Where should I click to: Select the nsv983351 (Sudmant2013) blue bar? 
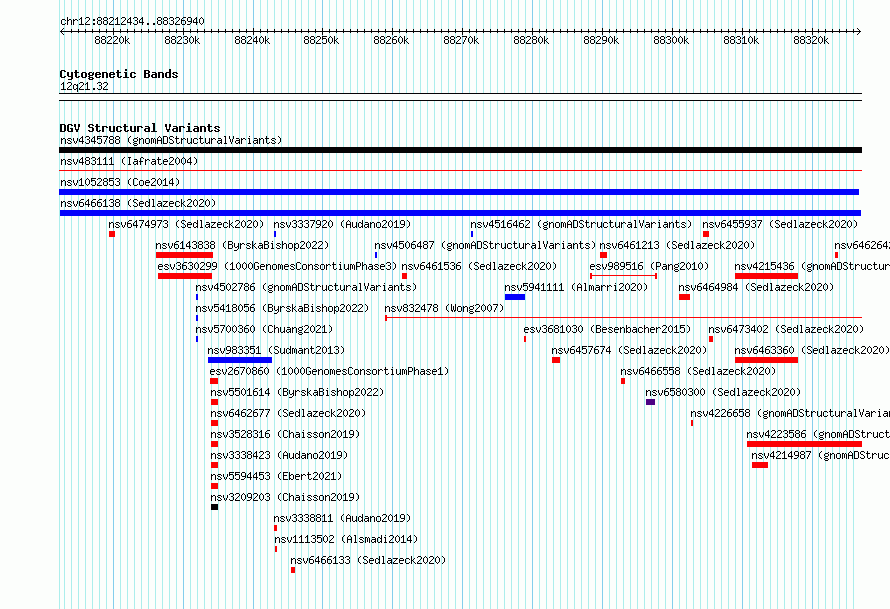(x=240, y=360)
